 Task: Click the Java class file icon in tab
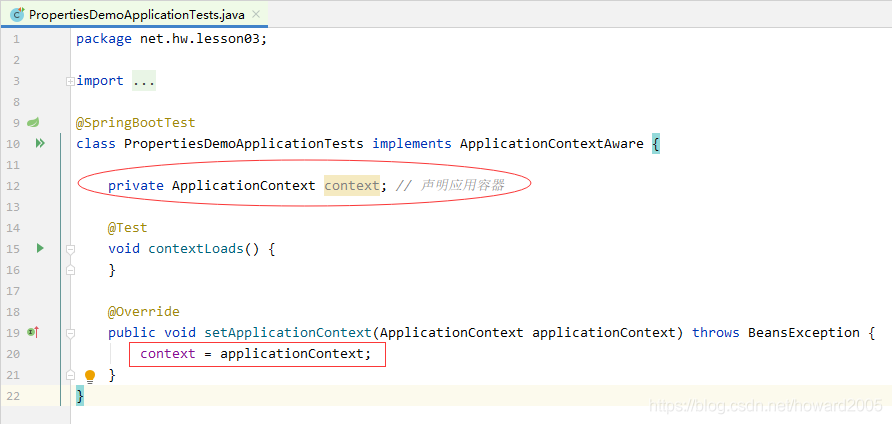tap(18, 14)
